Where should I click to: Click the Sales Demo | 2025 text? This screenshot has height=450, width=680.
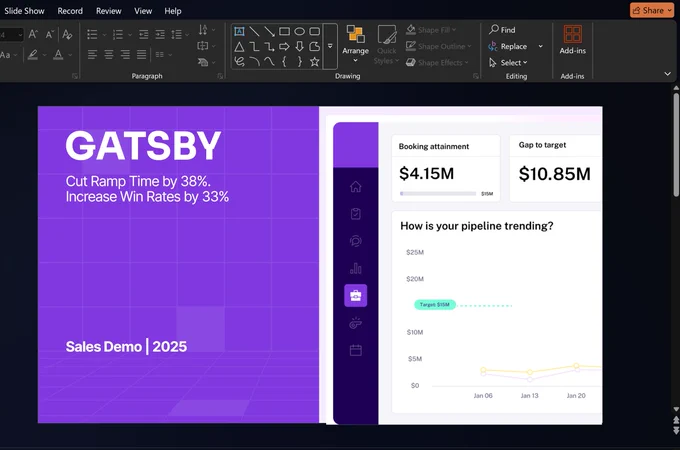(x=126, y=346)
